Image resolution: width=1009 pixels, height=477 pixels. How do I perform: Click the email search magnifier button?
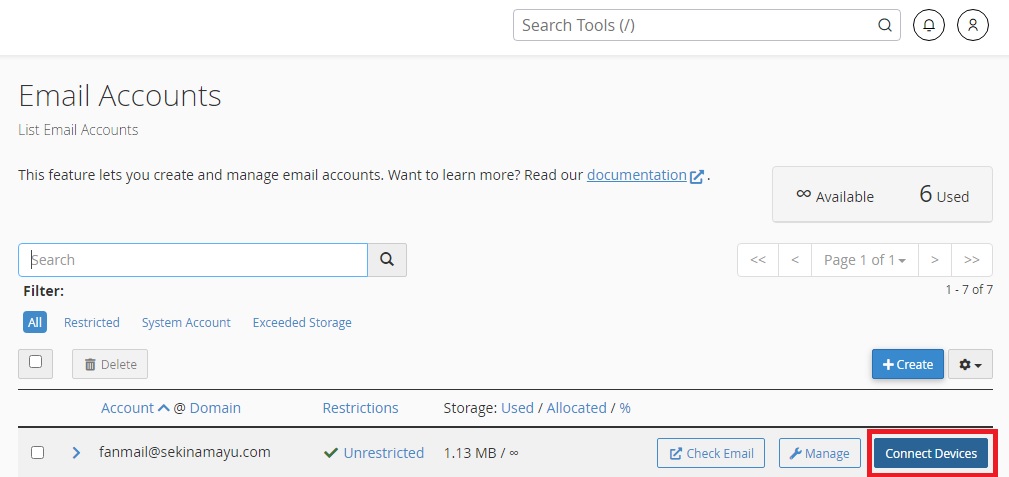[x=387, y=259]
